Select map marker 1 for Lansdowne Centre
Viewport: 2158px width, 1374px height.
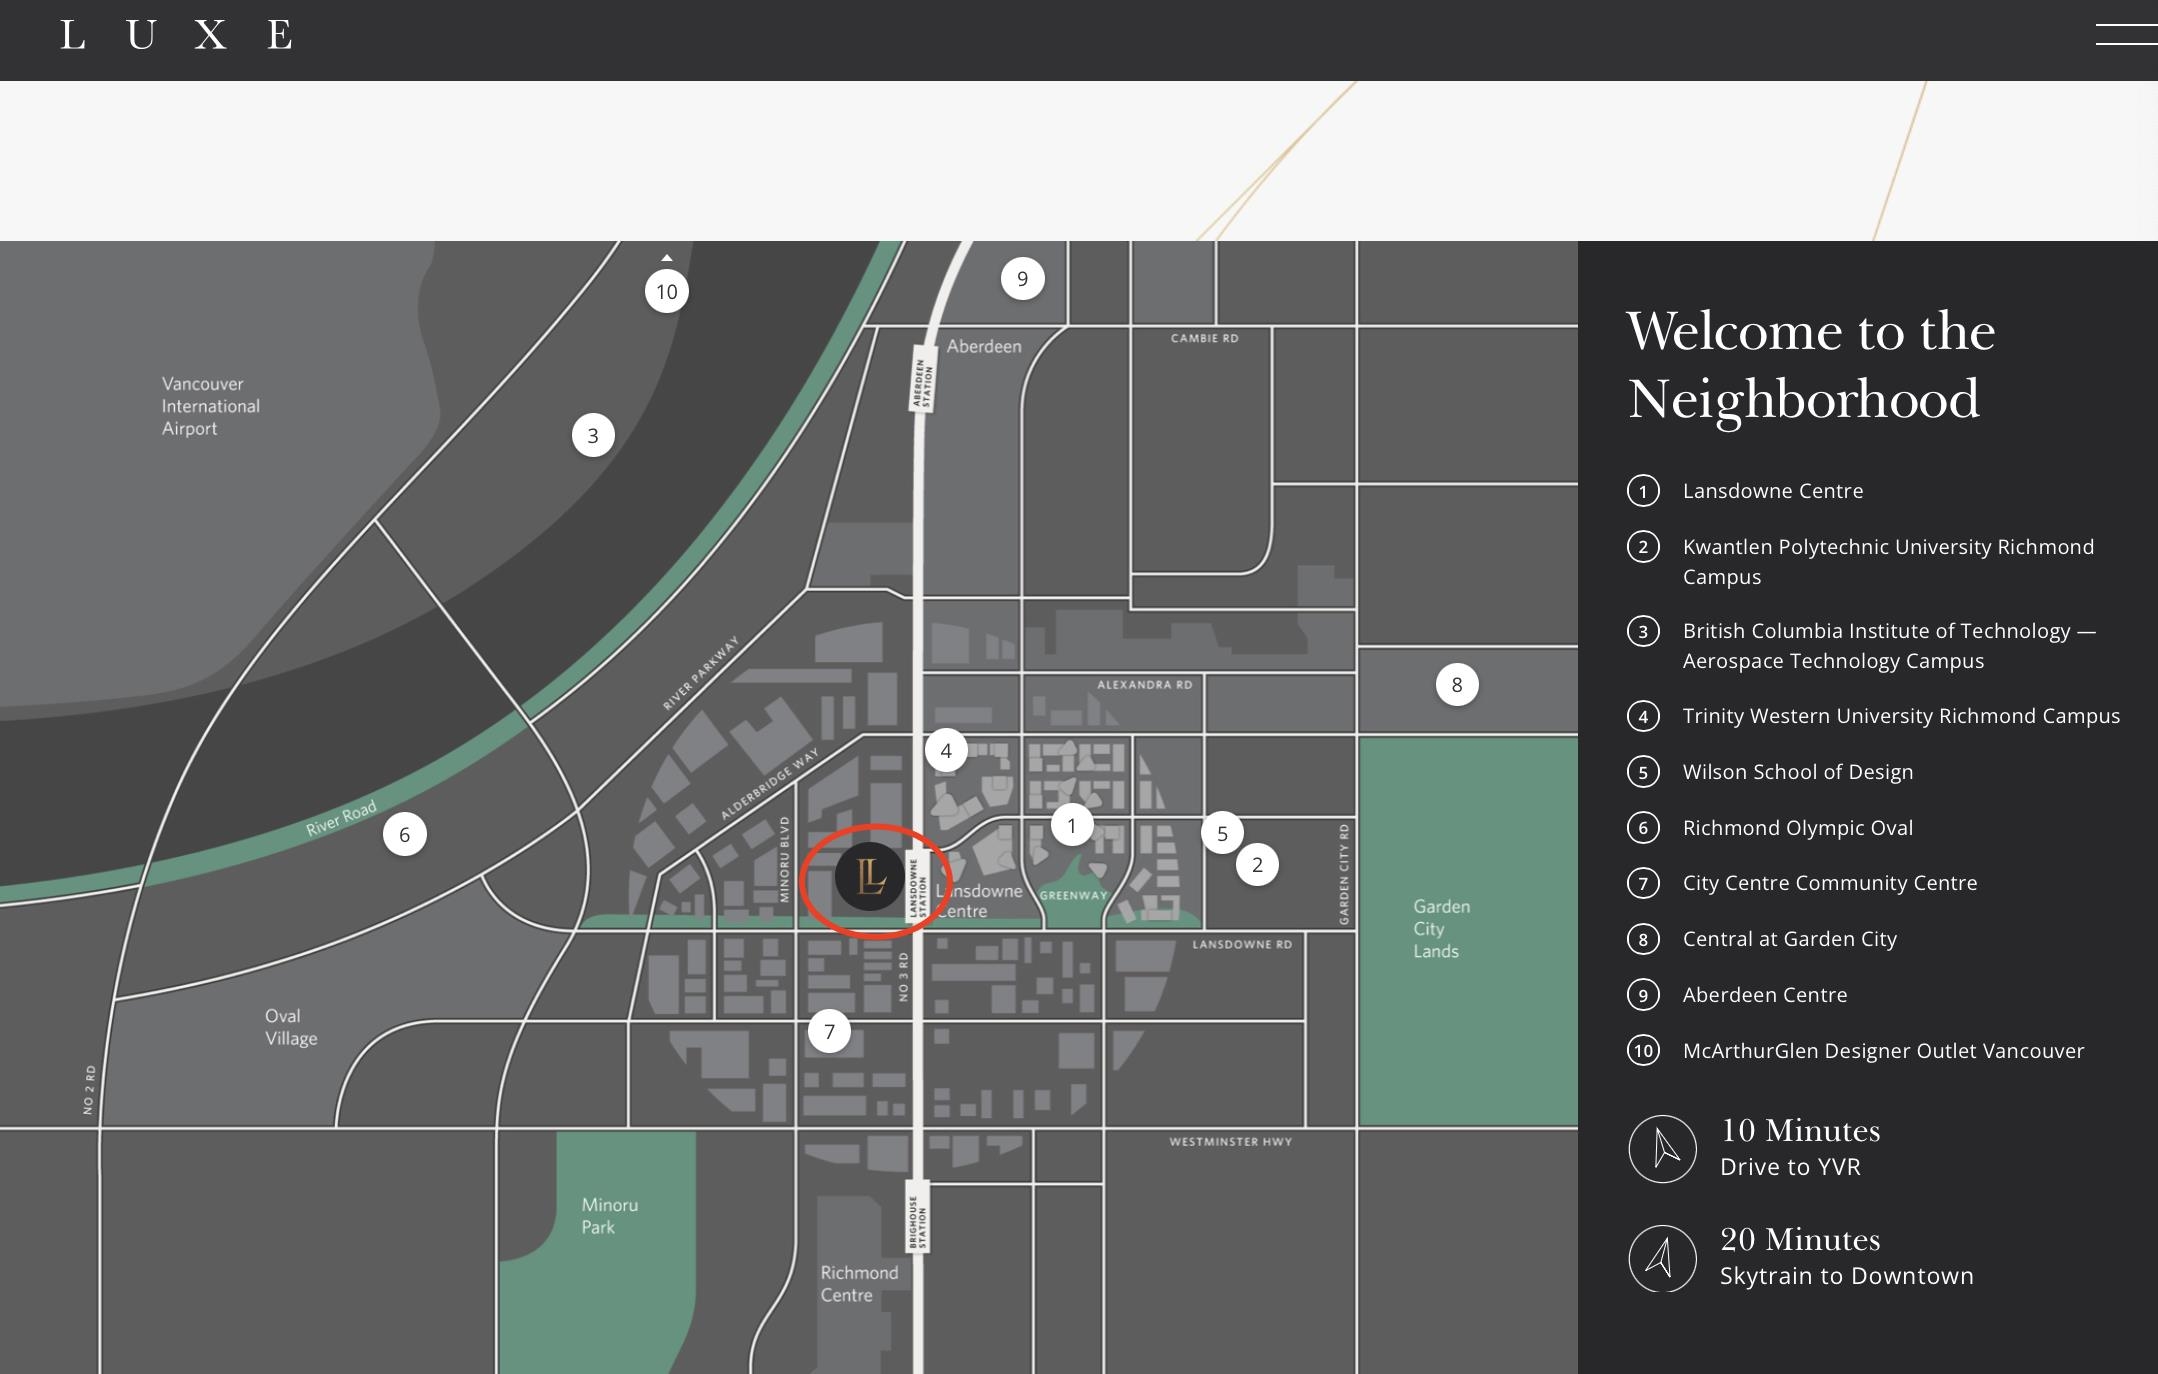click(x=1072, y=825)
